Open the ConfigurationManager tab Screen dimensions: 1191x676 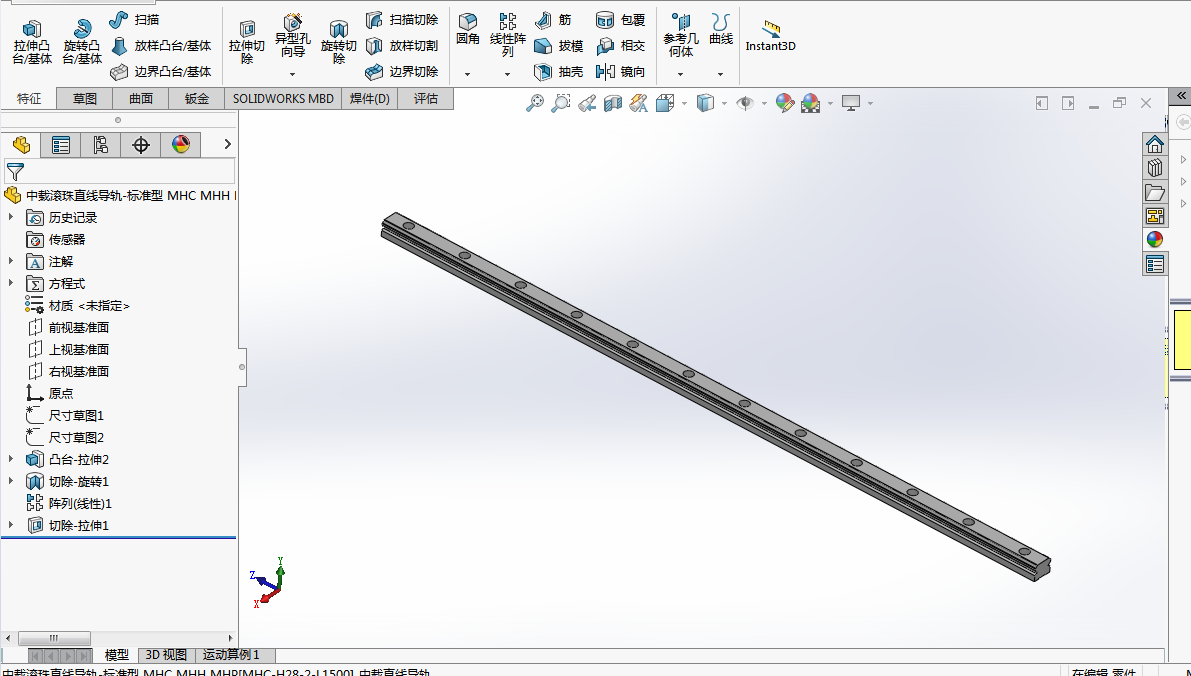(101, 144)
